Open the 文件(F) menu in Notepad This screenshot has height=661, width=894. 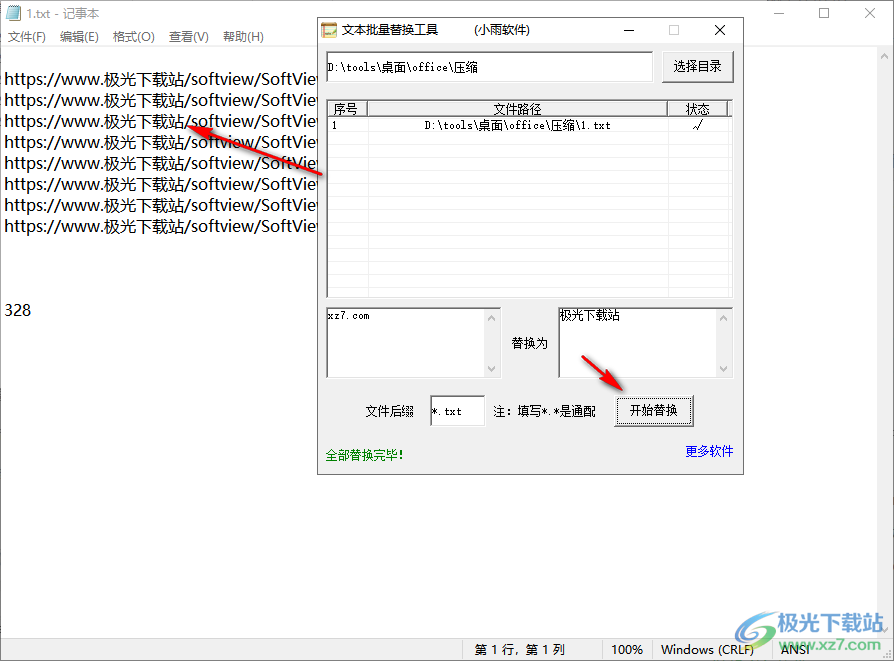click(x=27, y=37)
